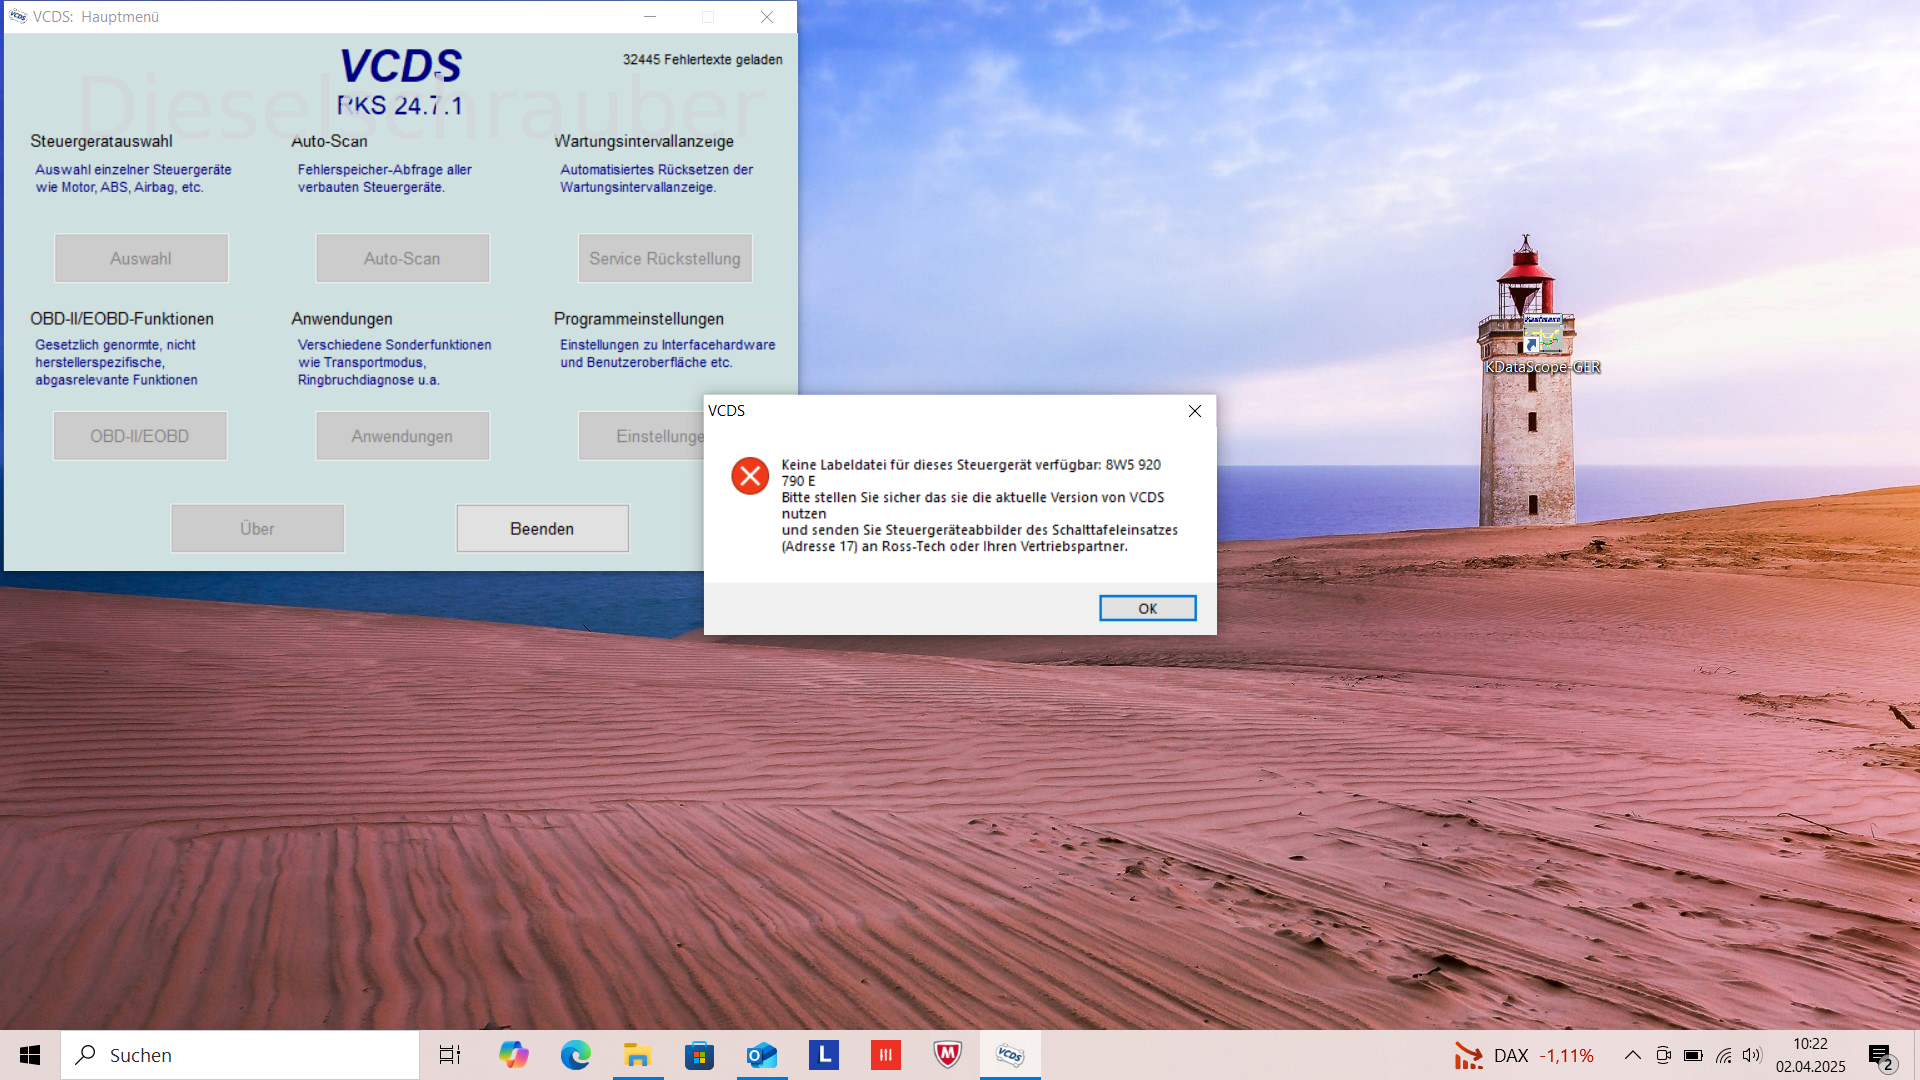Click the Meet Now tray icon
The height and width of the screenshot is (1080, 1920).
1663,1055
